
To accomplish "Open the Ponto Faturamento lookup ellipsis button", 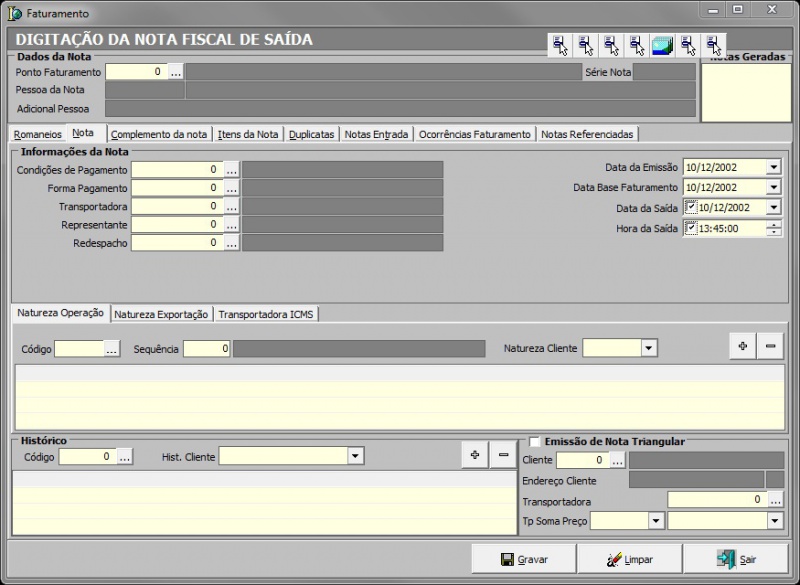I will click(x=176, y=72).
